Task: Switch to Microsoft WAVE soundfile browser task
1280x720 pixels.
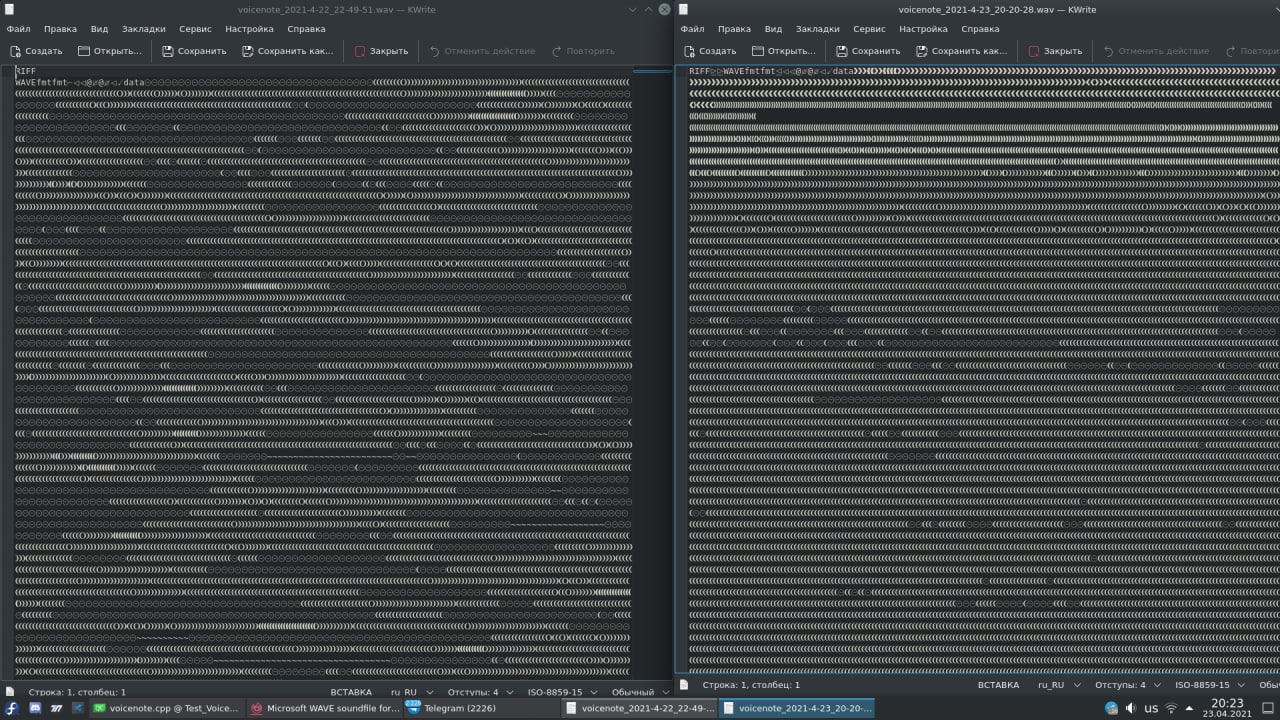Action: click(x=324, y=708)
